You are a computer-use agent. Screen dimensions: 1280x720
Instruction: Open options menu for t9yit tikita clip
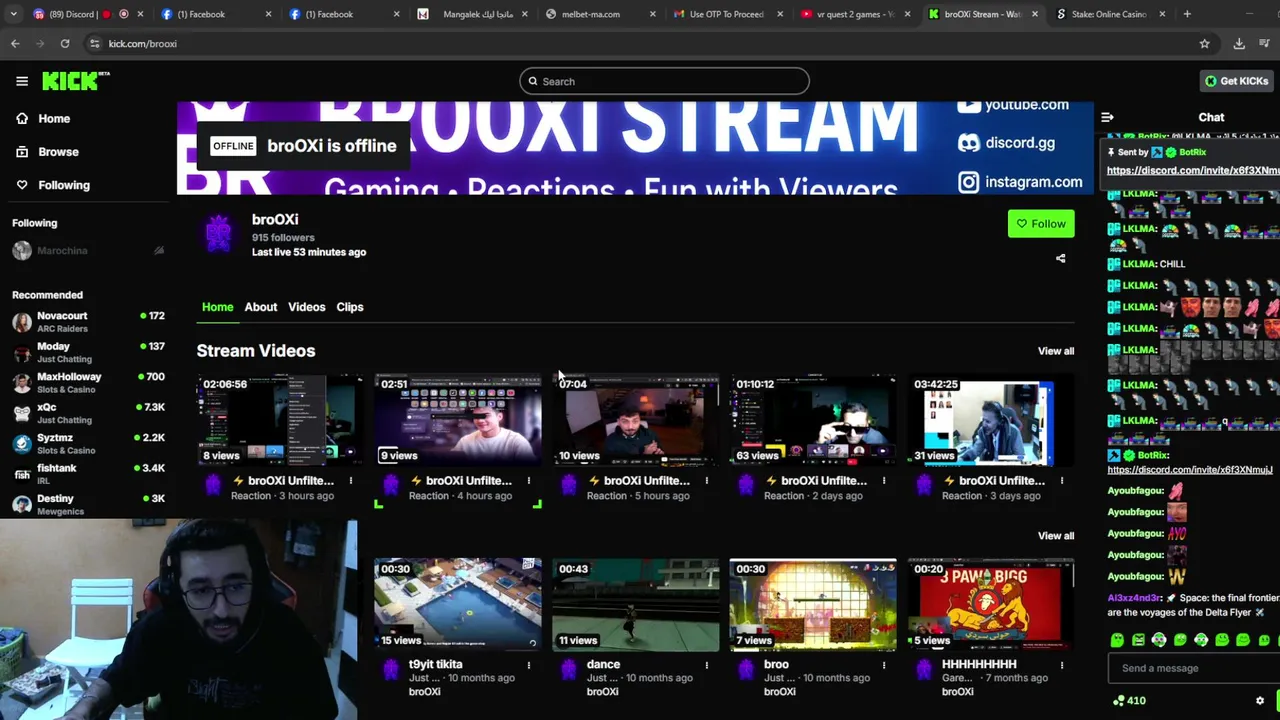coord(529,665)
